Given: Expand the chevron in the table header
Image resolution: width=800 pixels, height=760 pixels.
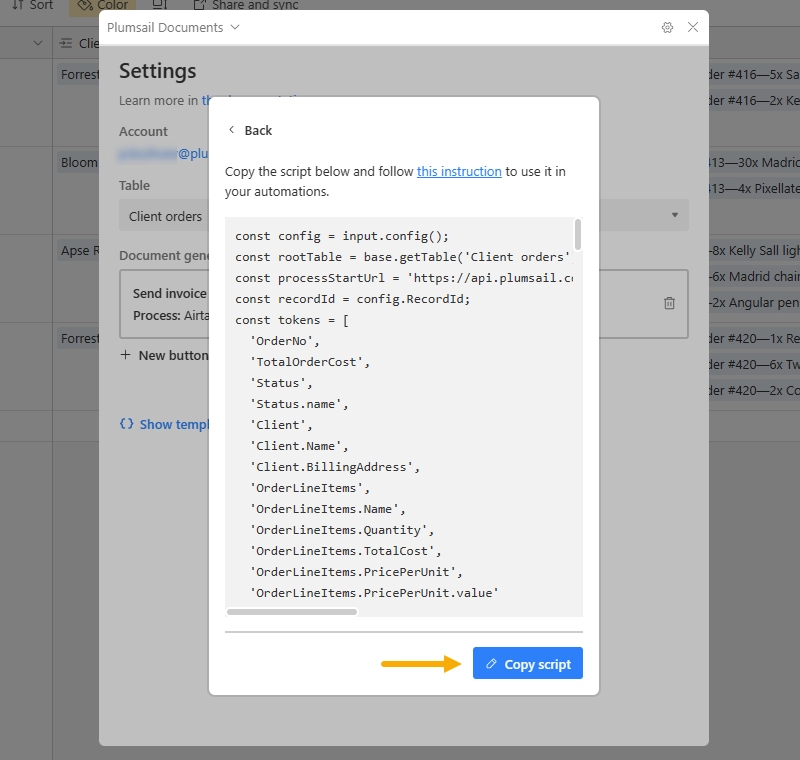Looking at the screenshot, I should pos(38,43).
